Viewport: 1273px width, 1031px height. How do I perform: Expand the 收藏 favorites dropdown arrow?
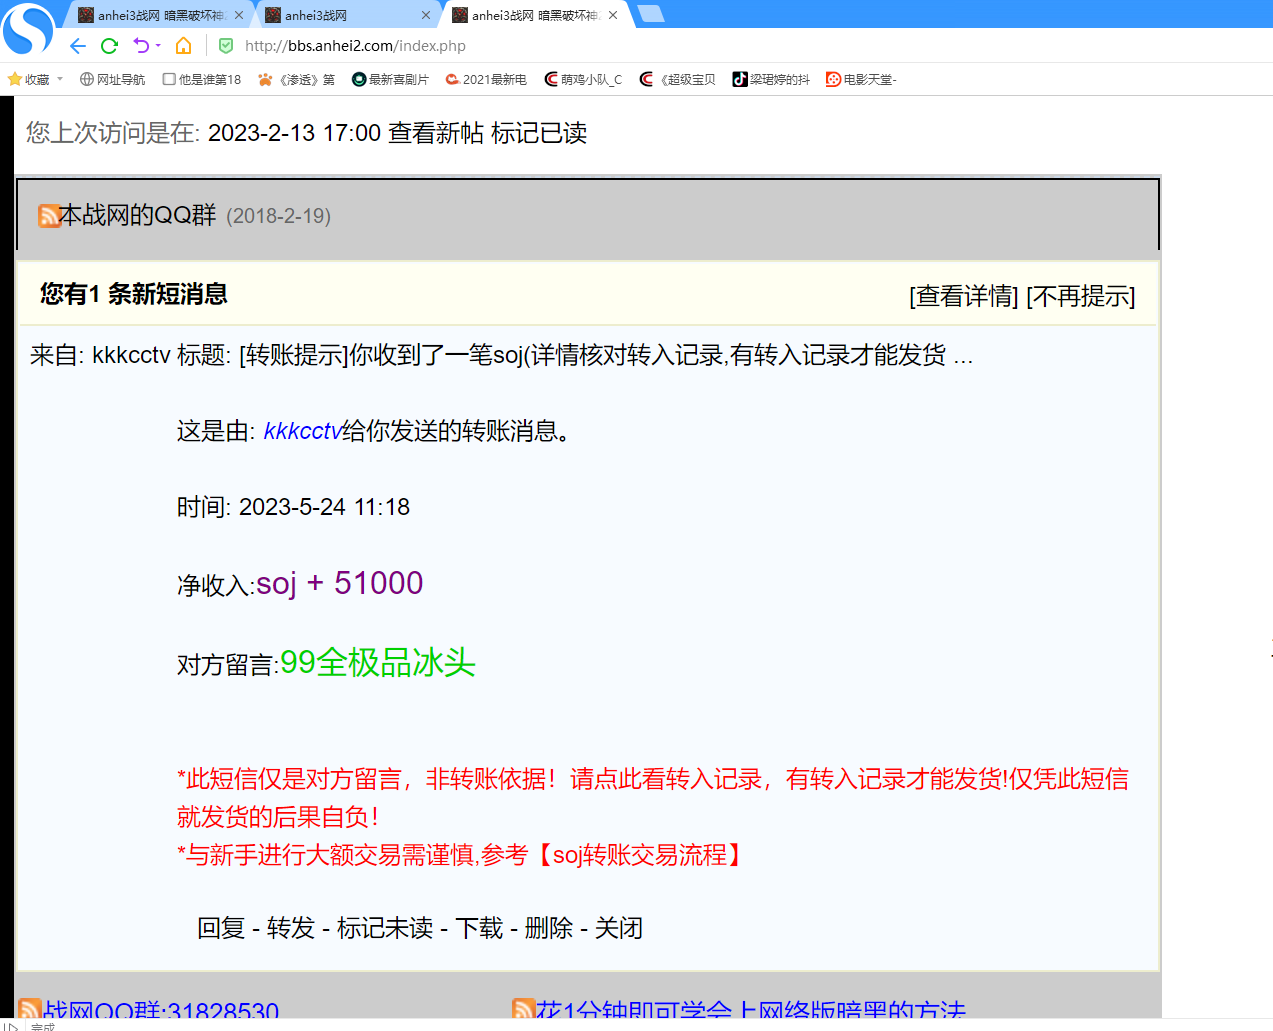60,79
